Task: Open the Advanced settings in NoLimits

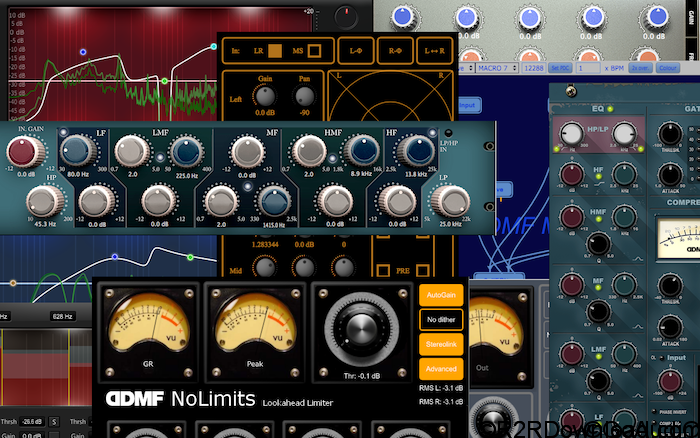Action: click(x=441, y=369)
